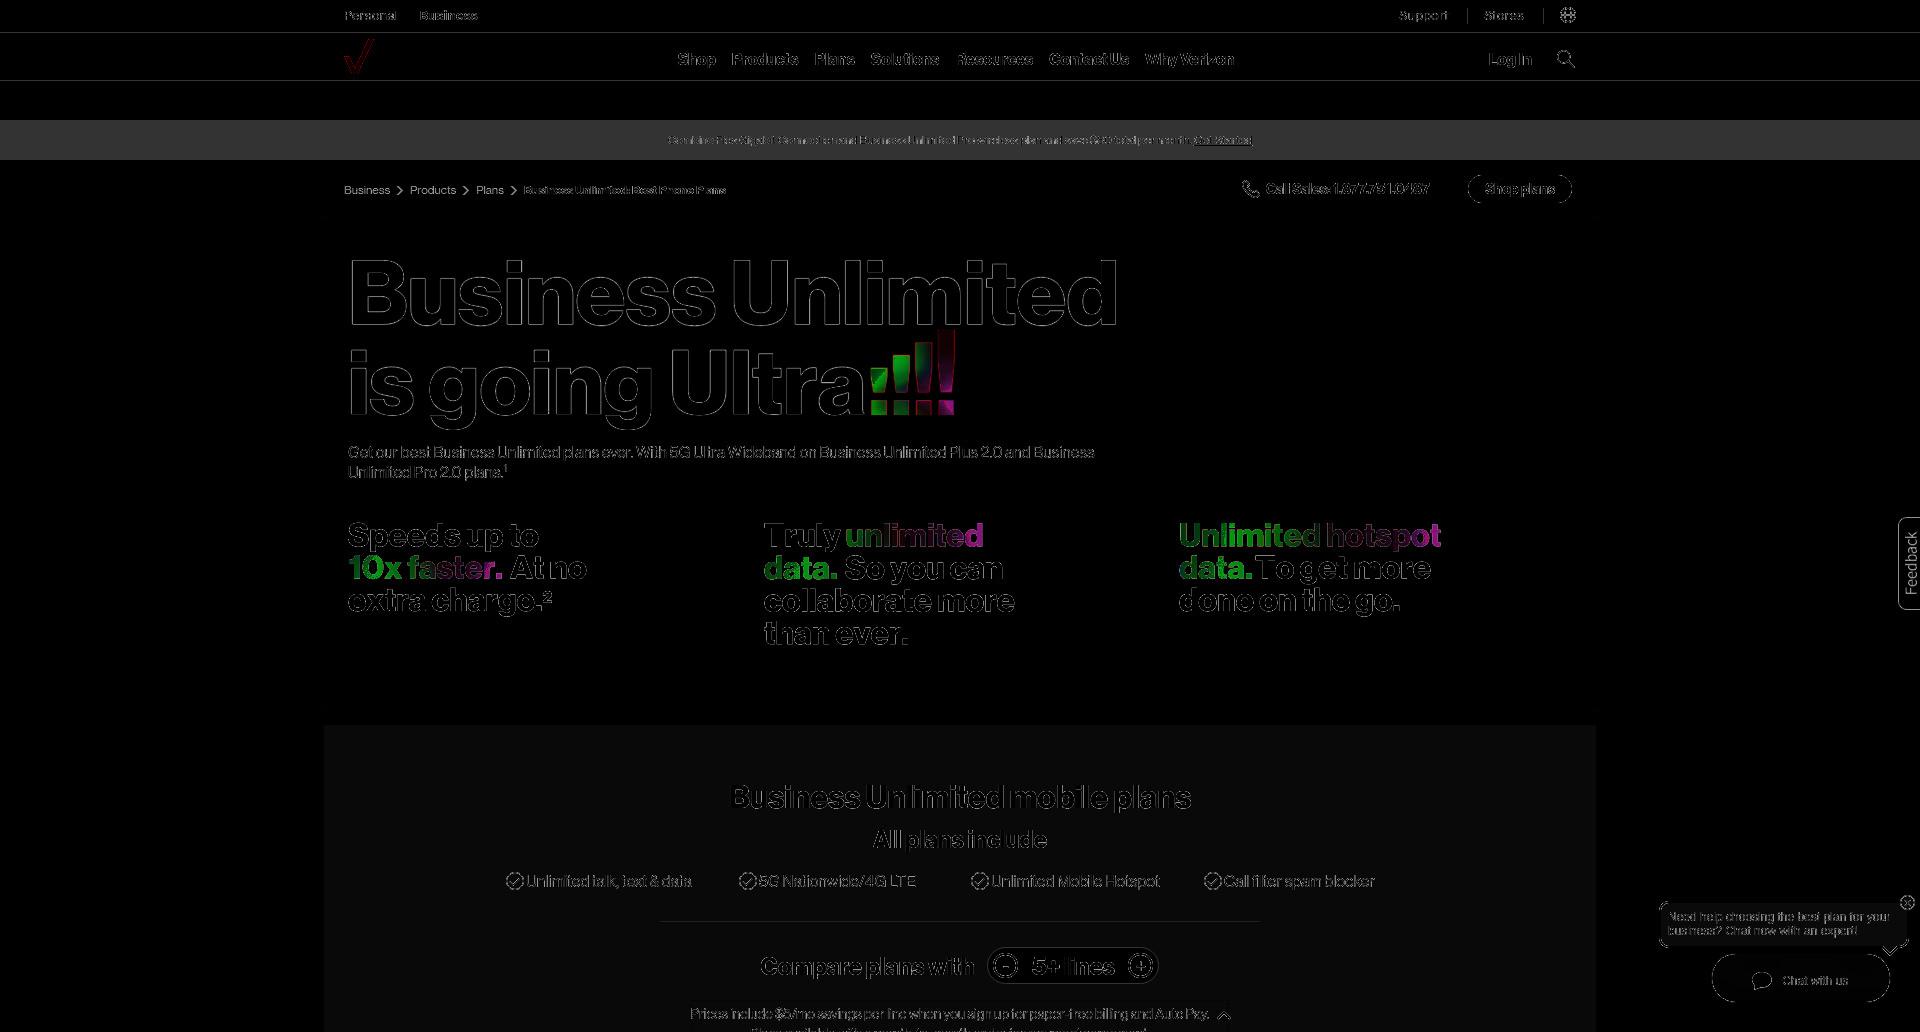Open the Products menu
The height and width of the screenshot is (1032, 1920).
(765, 59)
